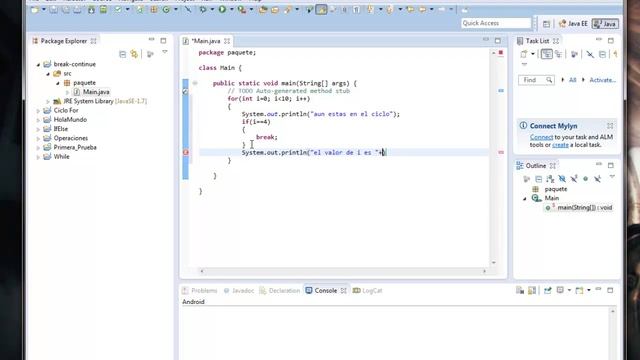The image size is (640, 360).
Task: Click the Save All toolbar icon
Action: click(x=65, y=9)
